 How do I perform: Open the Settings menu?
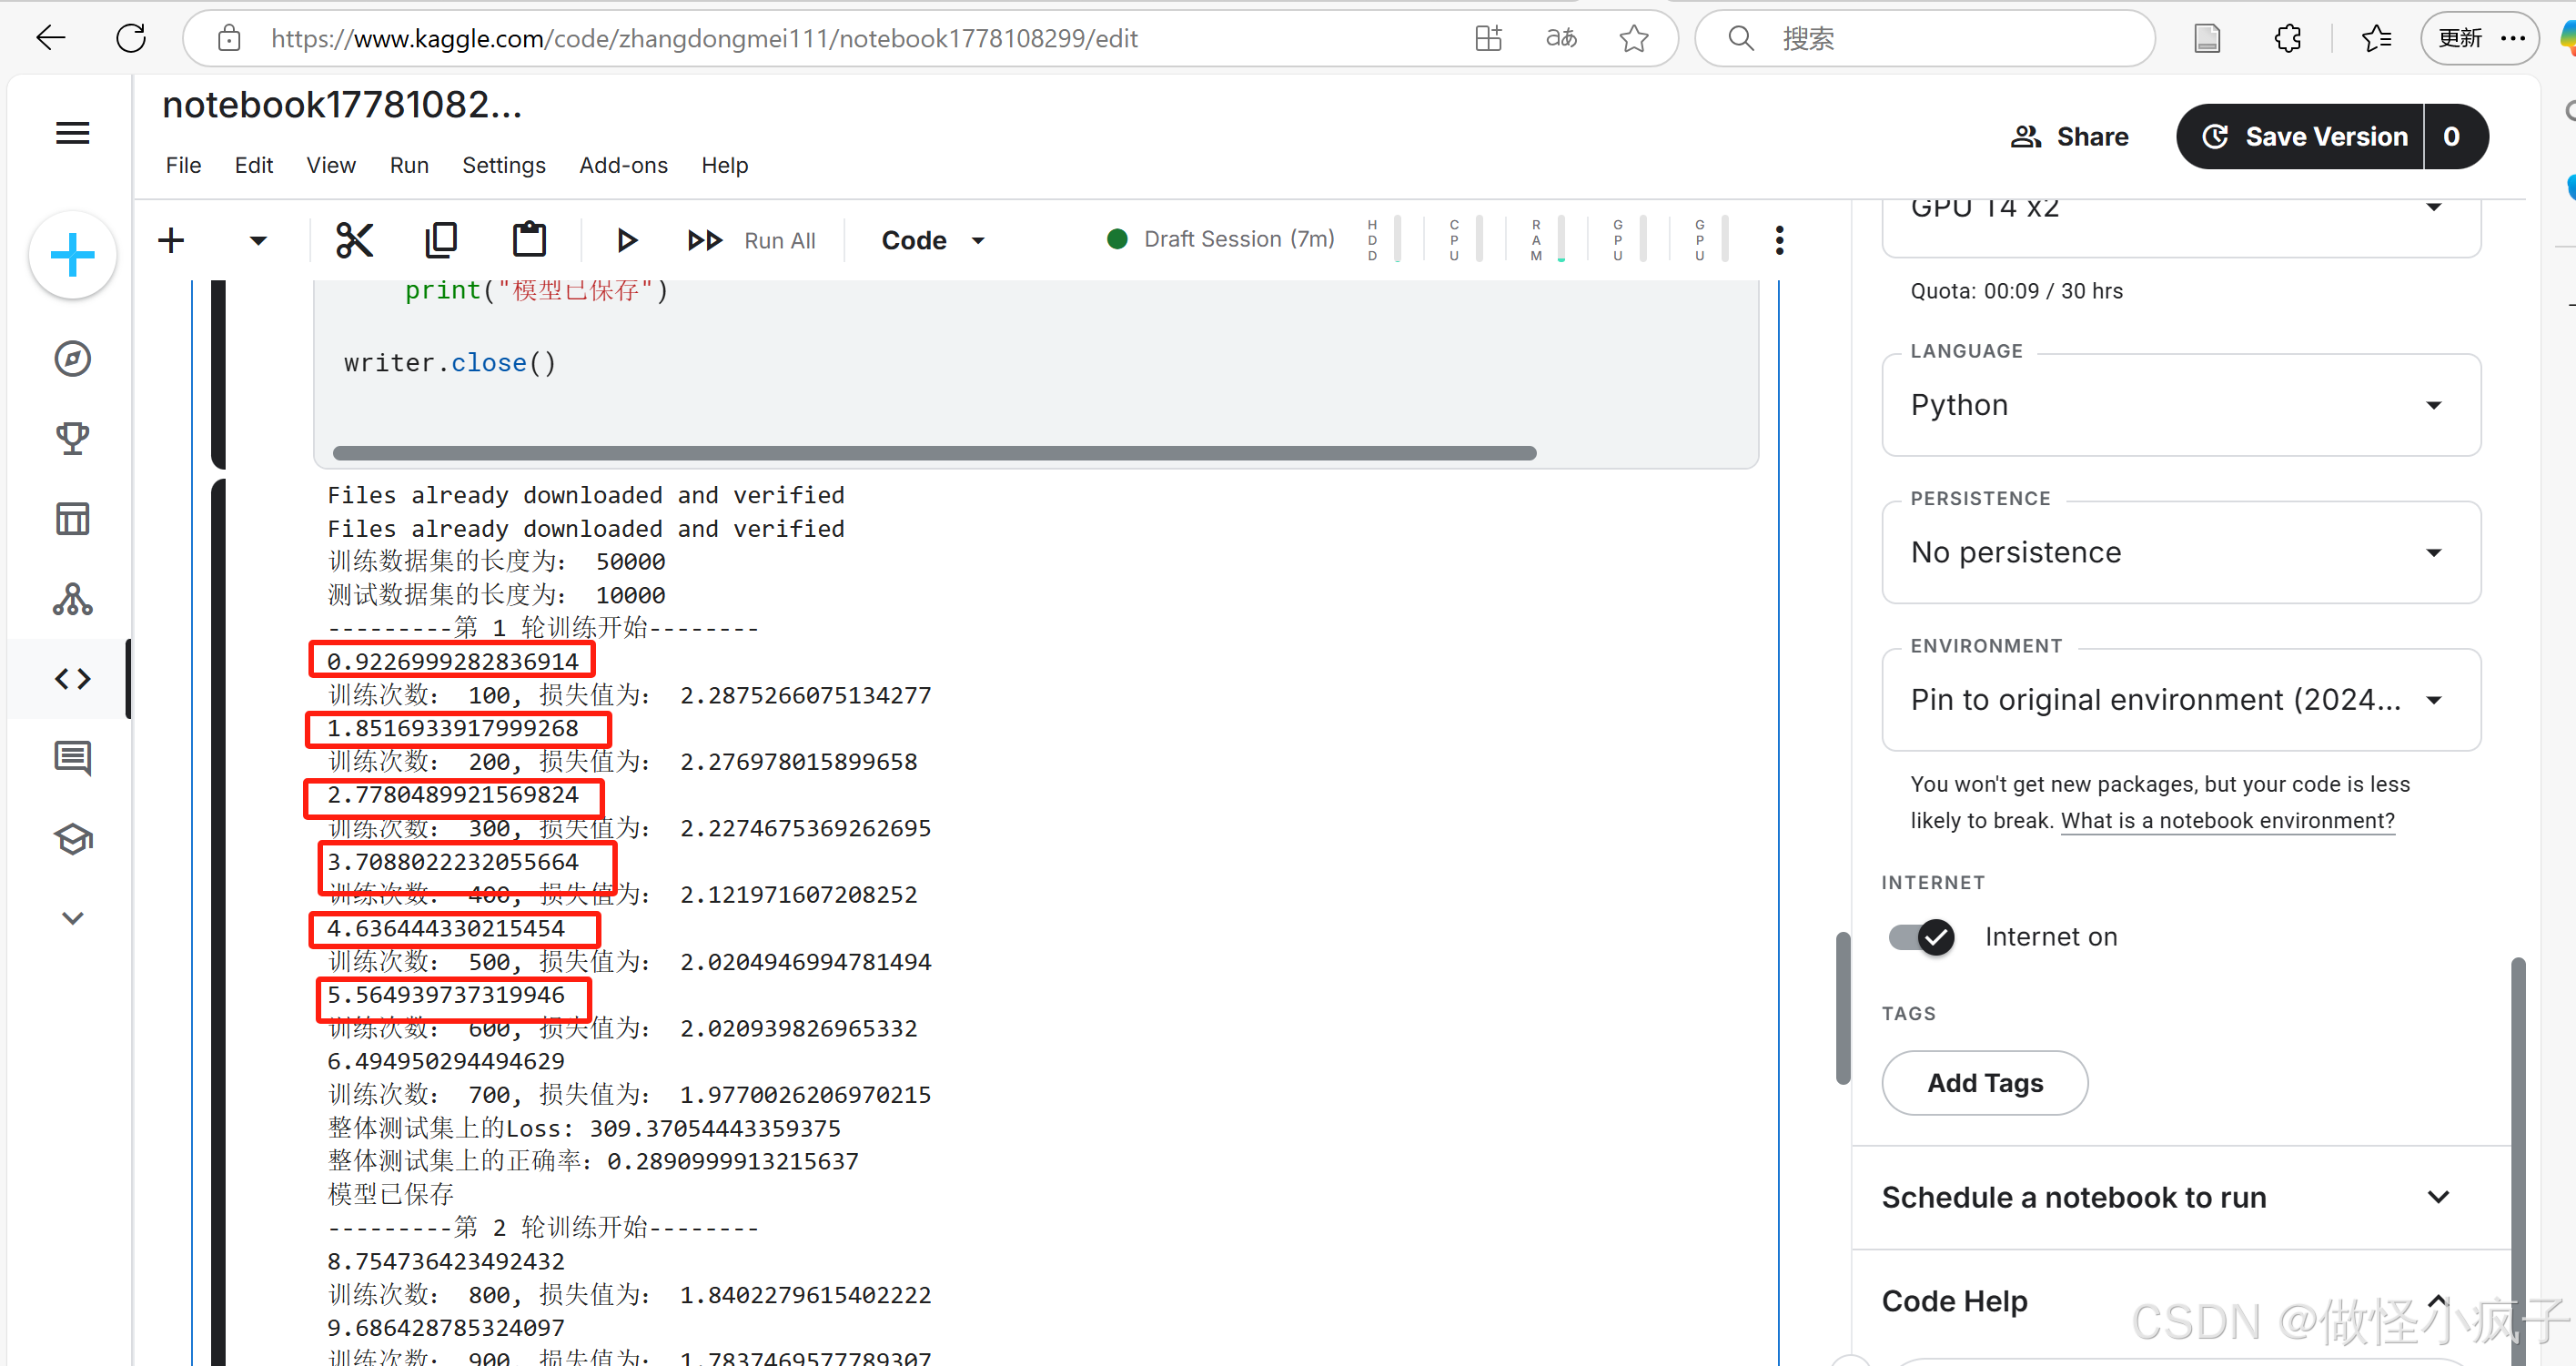503,165
